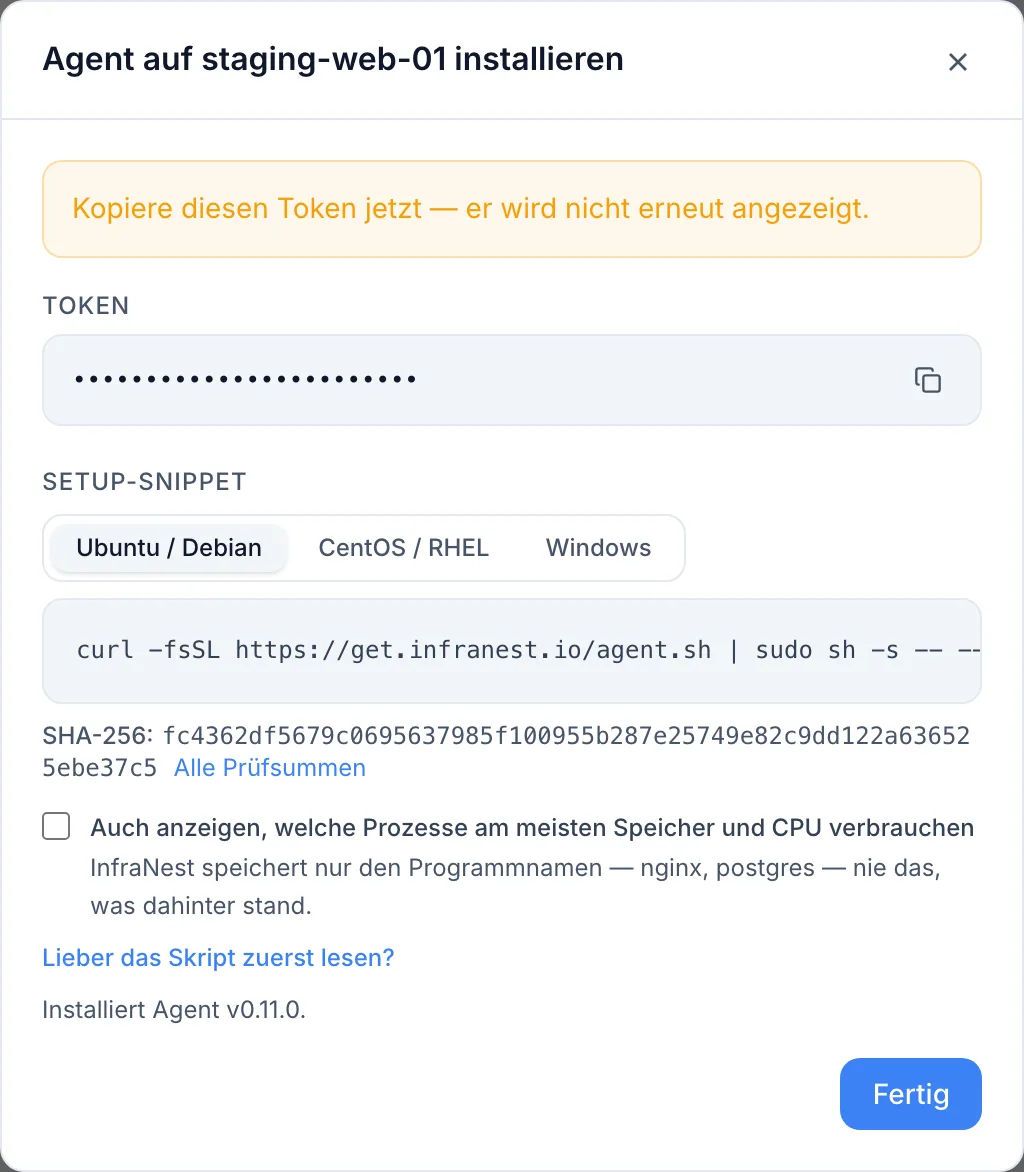The width and height of the screenshot is (1024, 1172).
Task: Switch to the CentOS / RHEL tab
Action: click(x=404, y=547)
